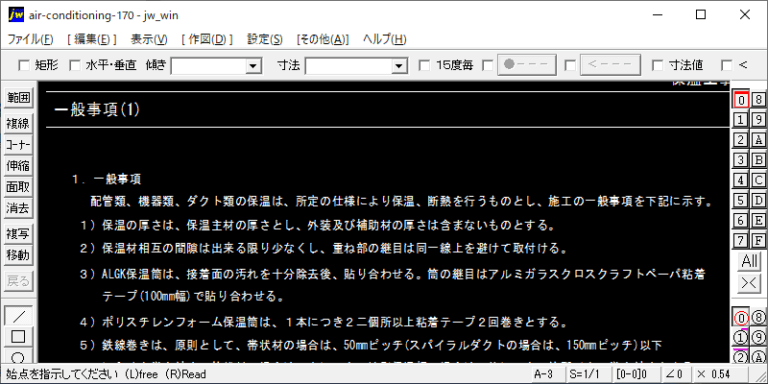Select layer 1 square button

coord(741,120)
